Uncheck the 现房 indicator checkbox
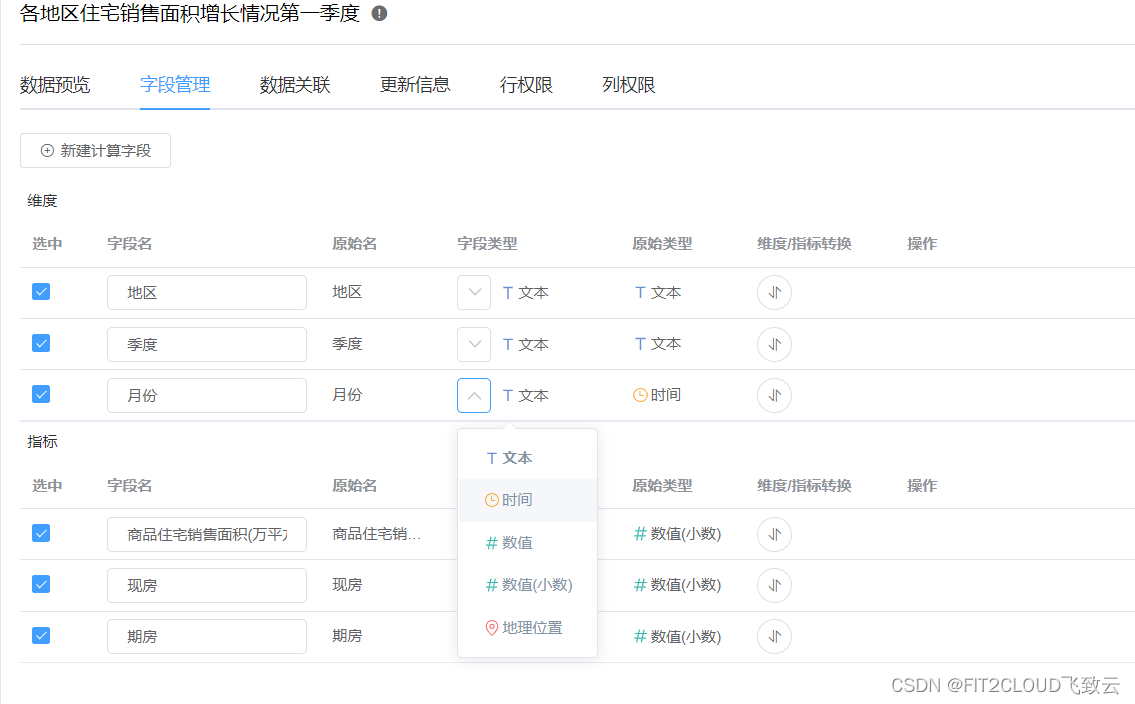This screenshot has width=1135, height=704. pos(40,585)
